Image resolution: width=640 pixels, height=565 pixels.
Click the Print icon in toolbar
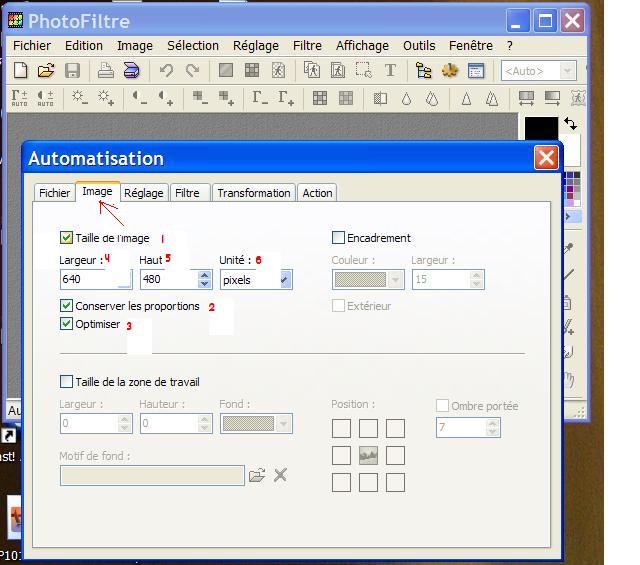pos(106,70)
